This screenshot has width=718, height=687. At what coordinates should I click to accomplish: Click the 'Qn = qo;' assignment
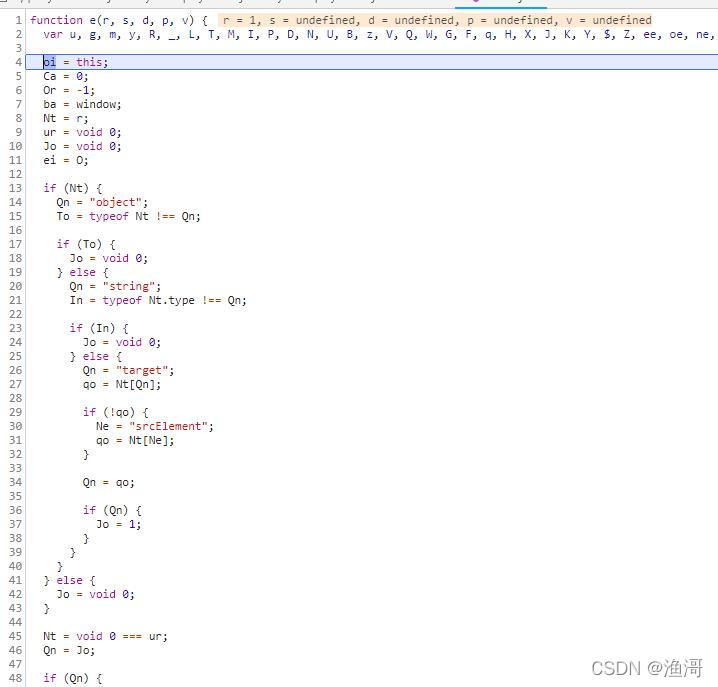tap(108, 482)
